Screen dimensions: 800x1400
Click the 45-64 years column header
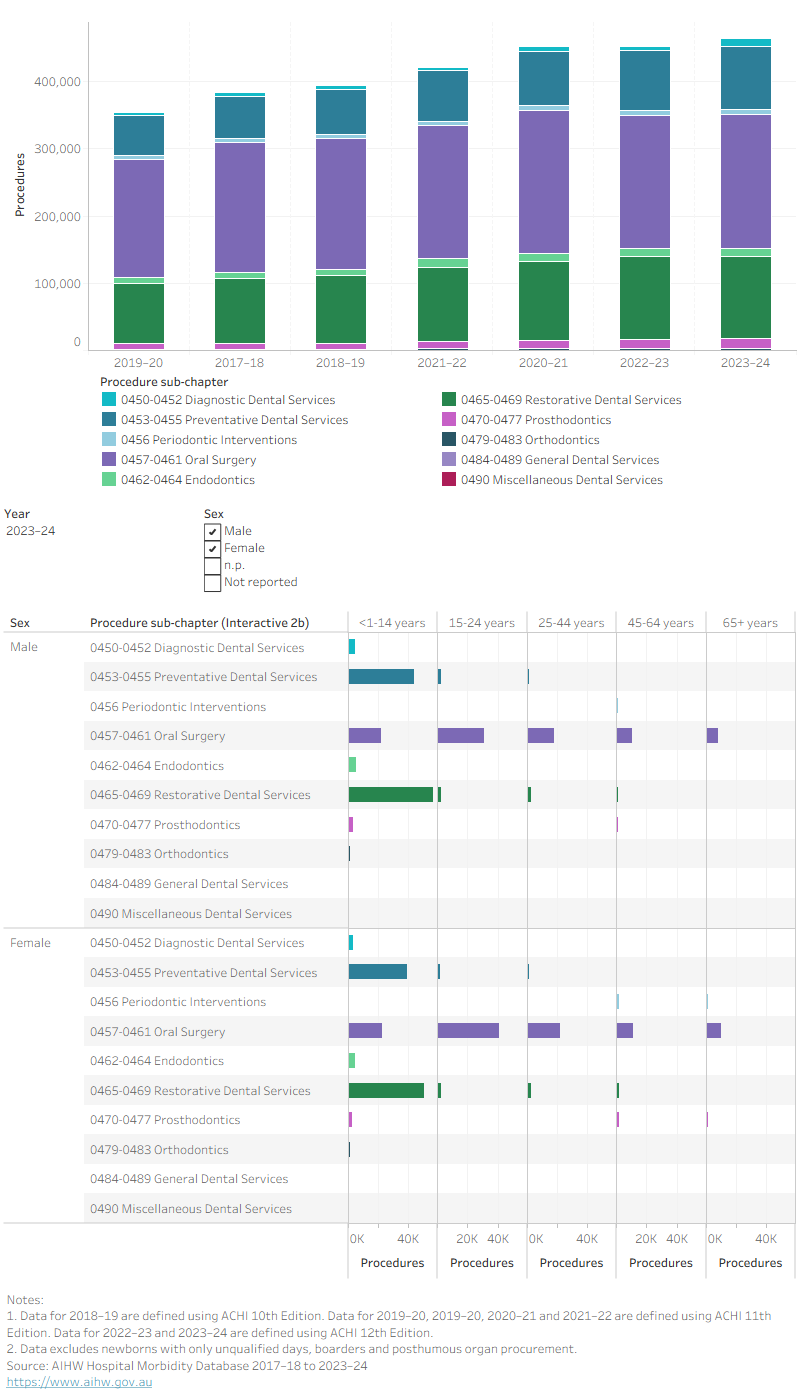tap(661, 622)
